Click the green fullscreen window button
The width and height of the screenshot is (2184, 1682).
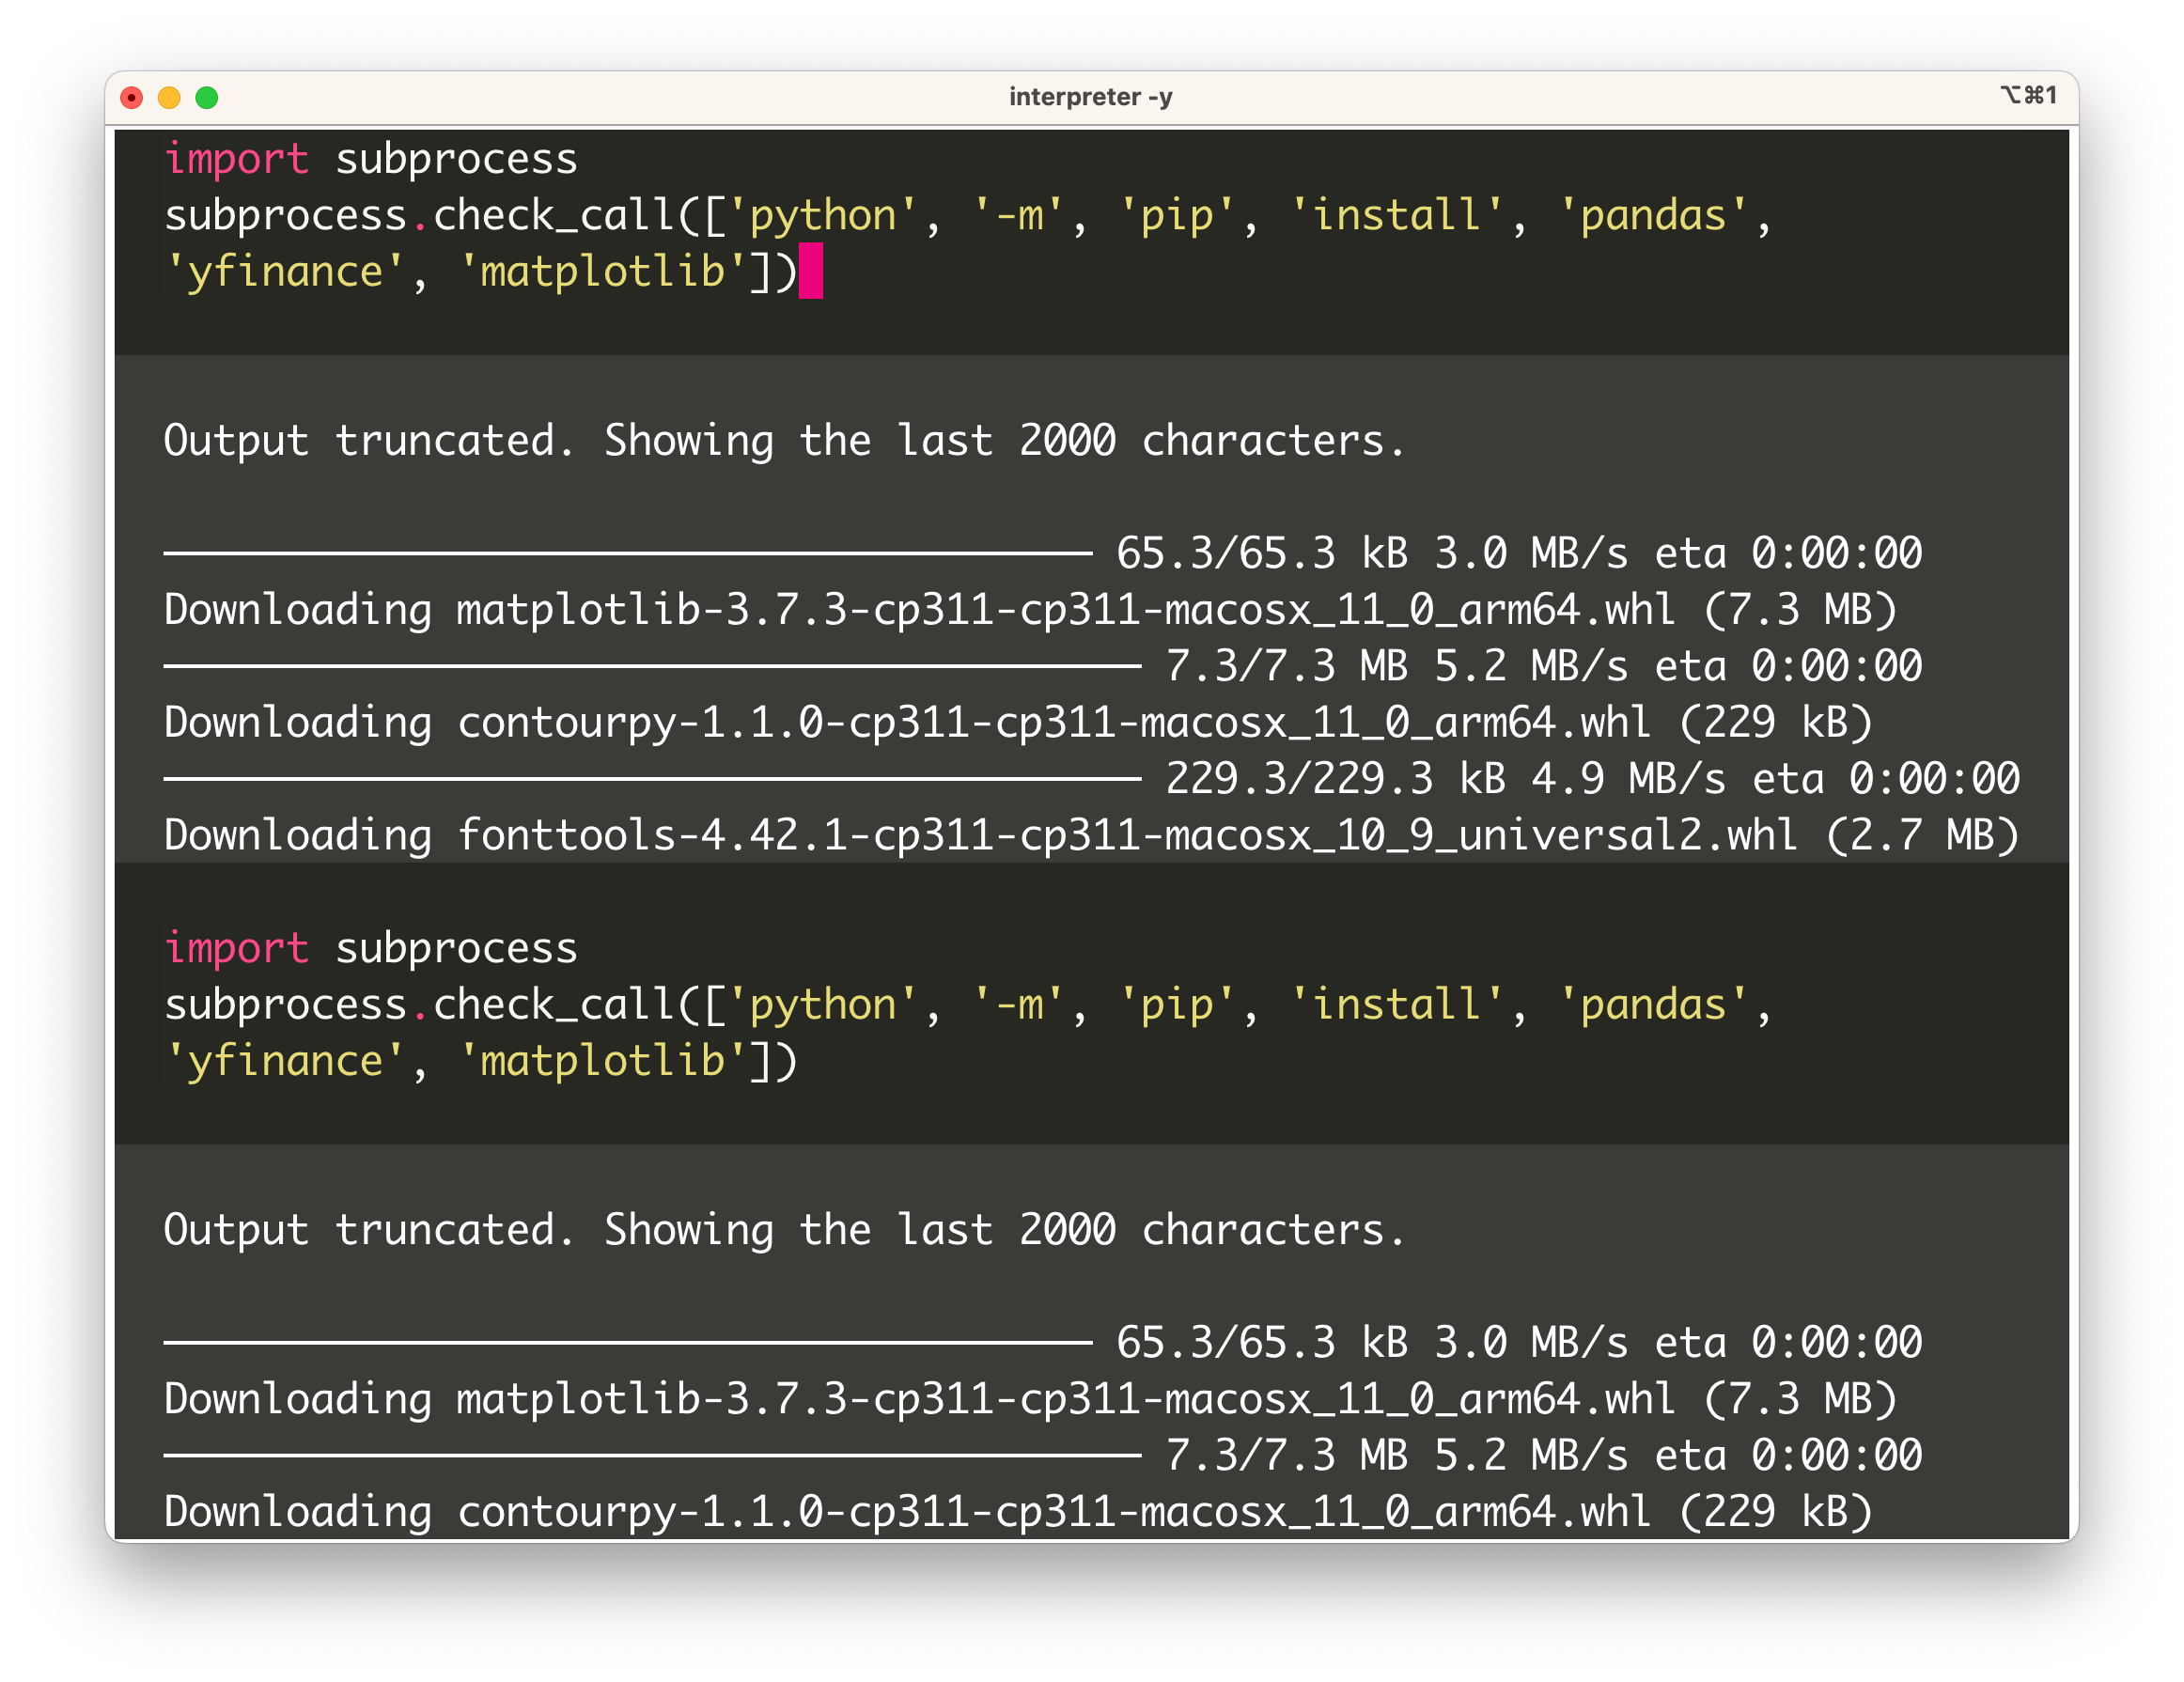tap(207, 97)
